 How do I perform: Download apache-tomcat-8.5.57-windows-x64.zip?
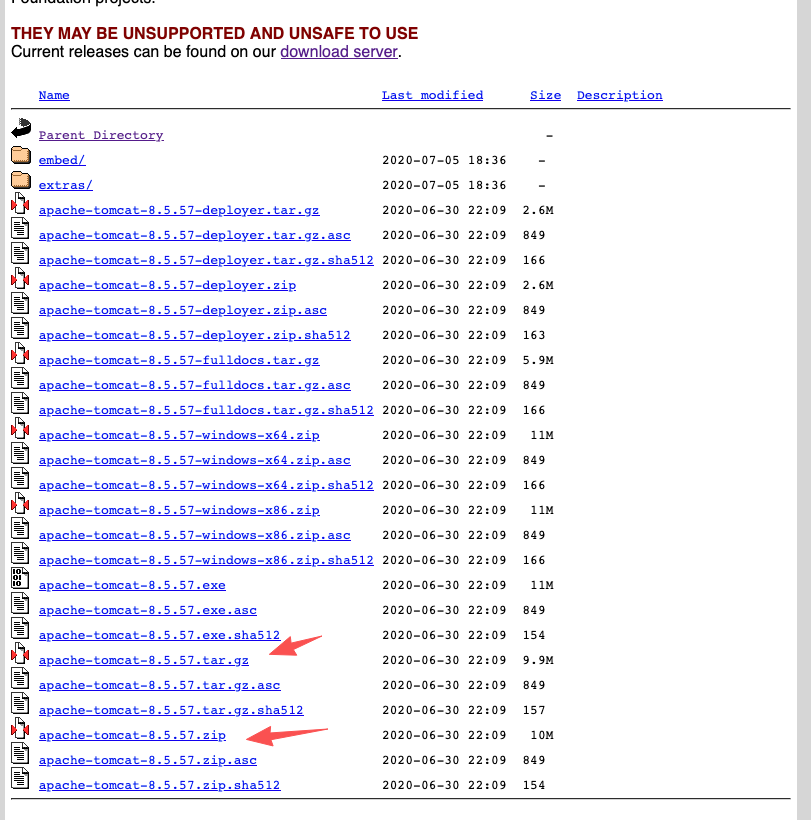pyautogui.click(x=179, y=435)
